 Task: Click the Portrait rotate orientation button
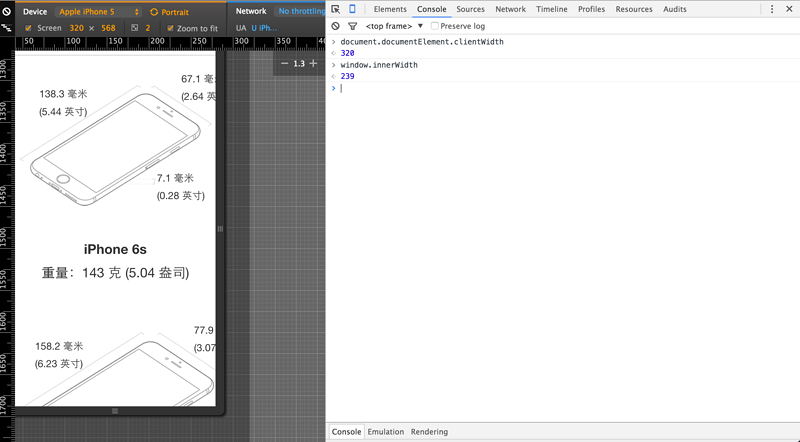pos(169,12)
